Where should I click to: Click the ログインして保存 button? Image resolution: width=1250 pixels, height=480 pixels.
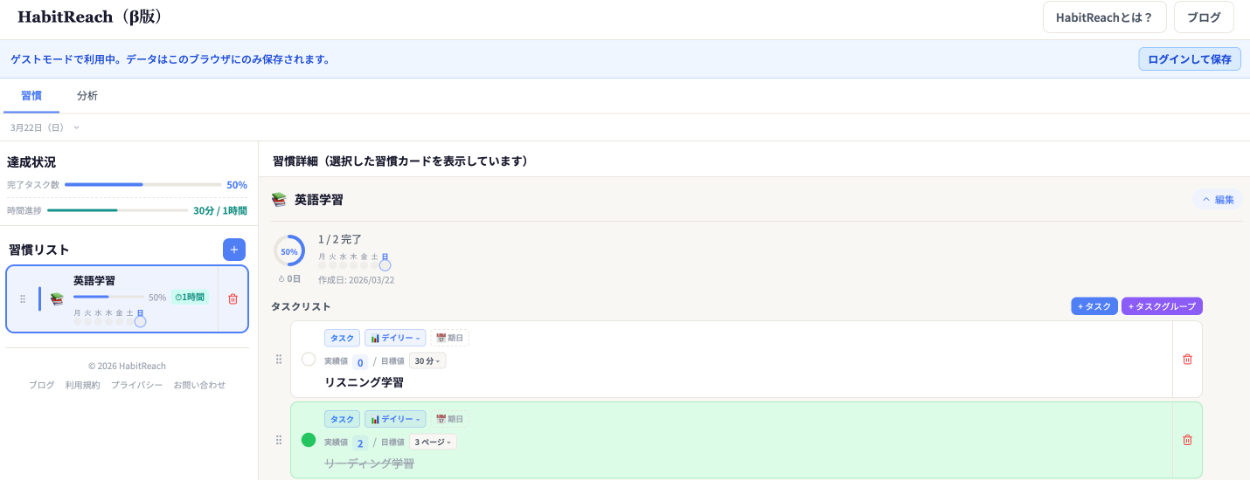pyautogui.click(x=1189, y=59)
